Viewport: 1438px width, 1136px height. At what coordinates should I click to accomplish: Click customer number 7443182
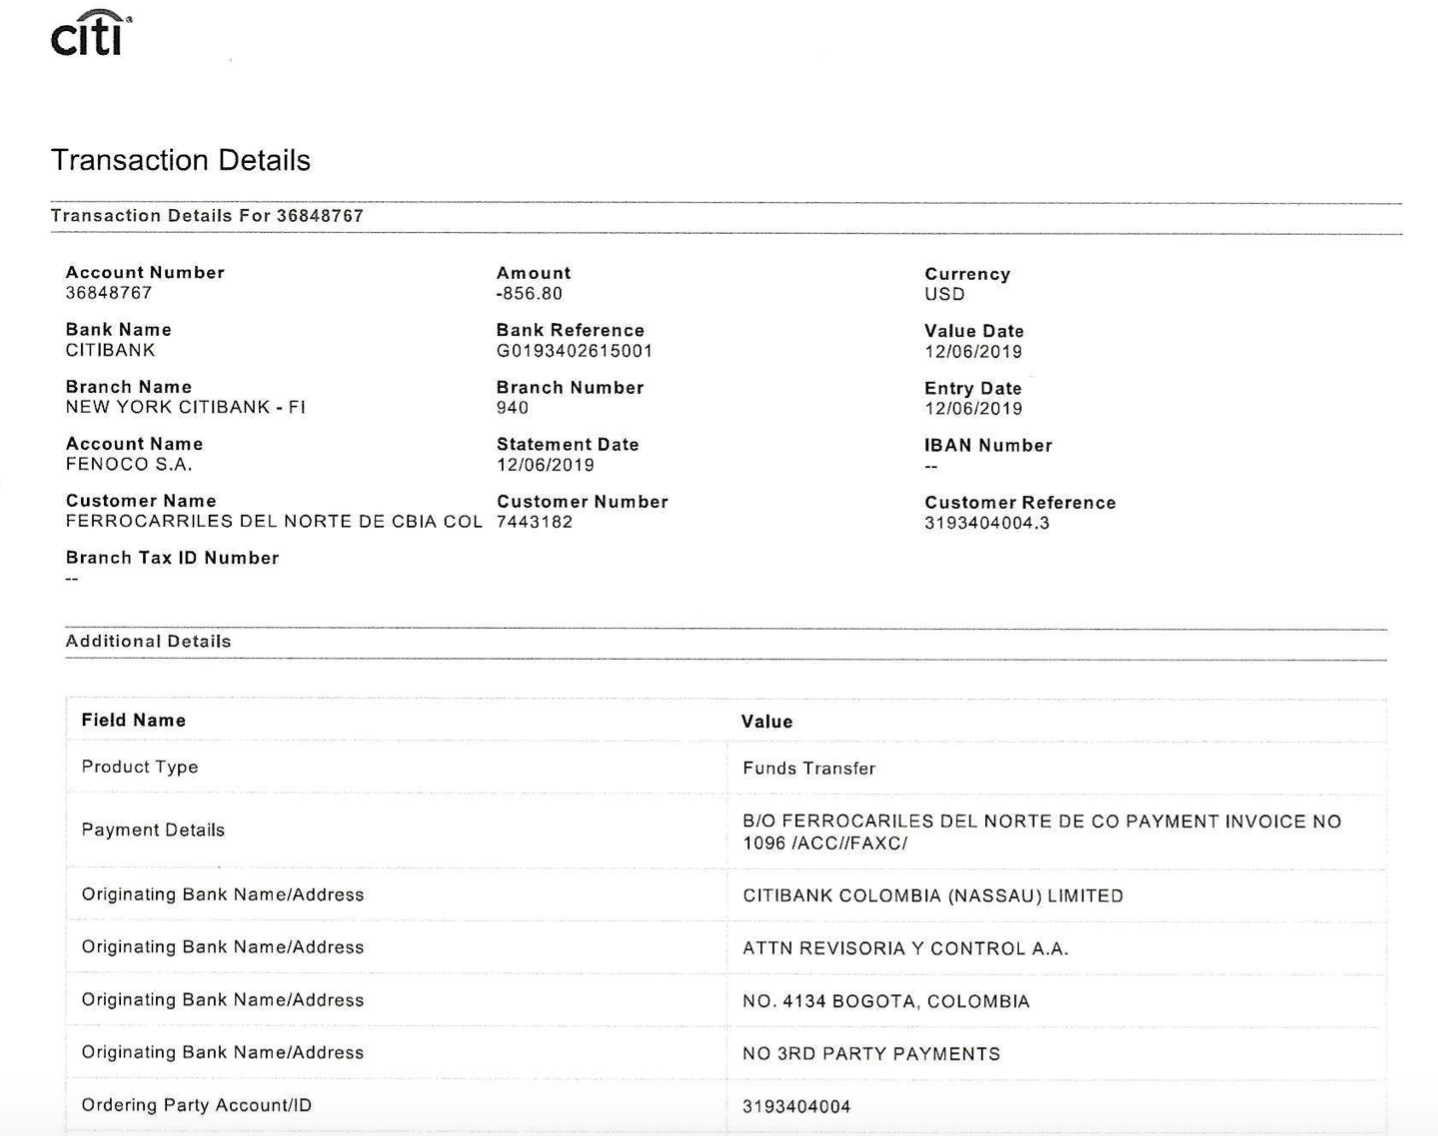(535, 522)
